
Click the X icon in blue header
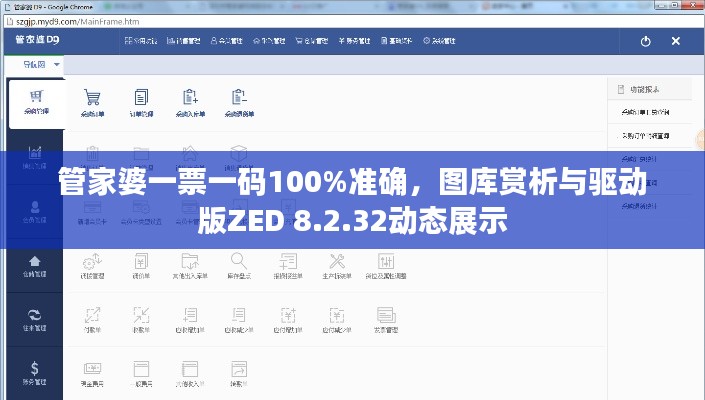pyautogui.click(x=676, y=42)
